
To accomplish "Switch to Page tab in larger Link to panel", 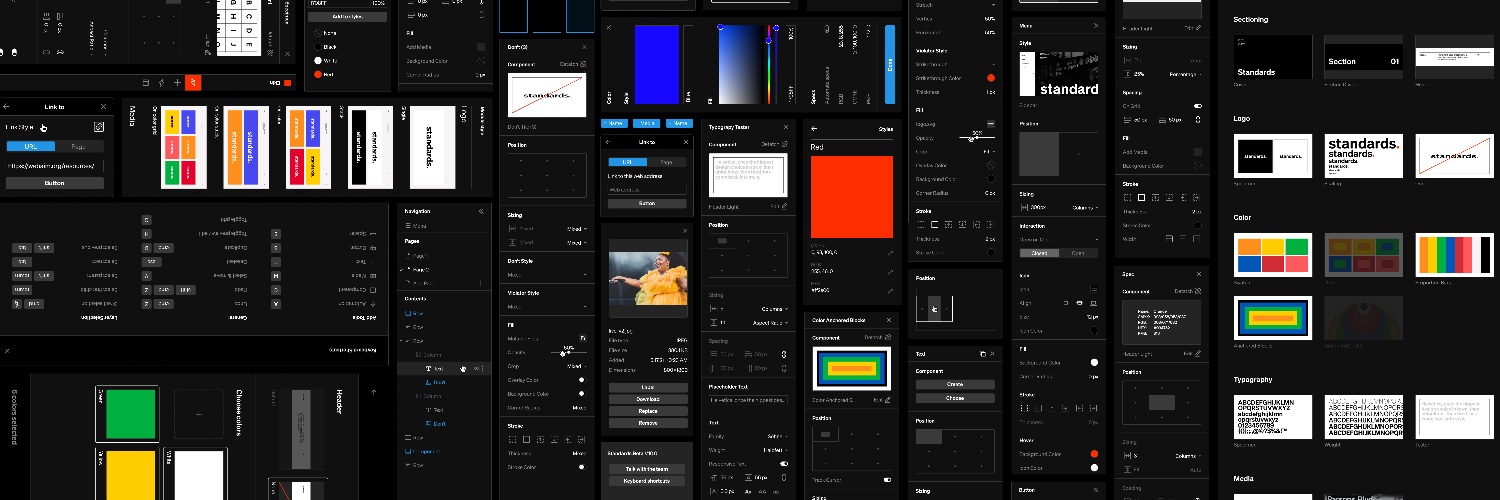I will click(79, 146).
